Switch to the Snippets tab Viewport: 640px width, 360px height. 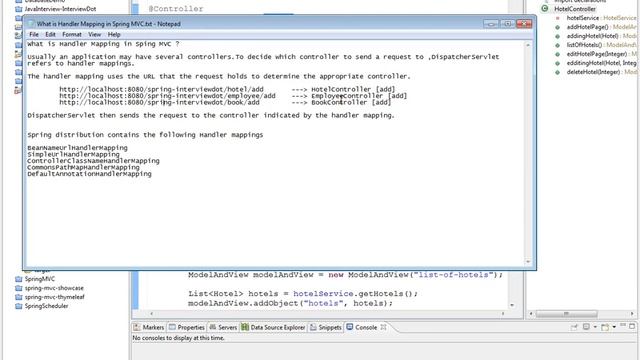coord(330,327)
